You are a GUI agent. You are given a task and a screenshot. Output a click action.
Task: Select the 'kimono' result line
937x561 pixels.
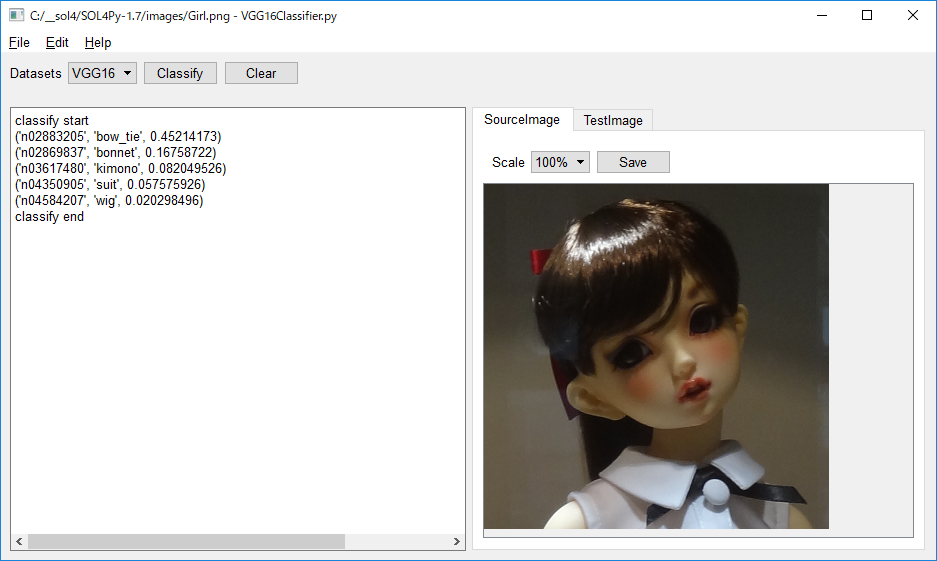121,168
